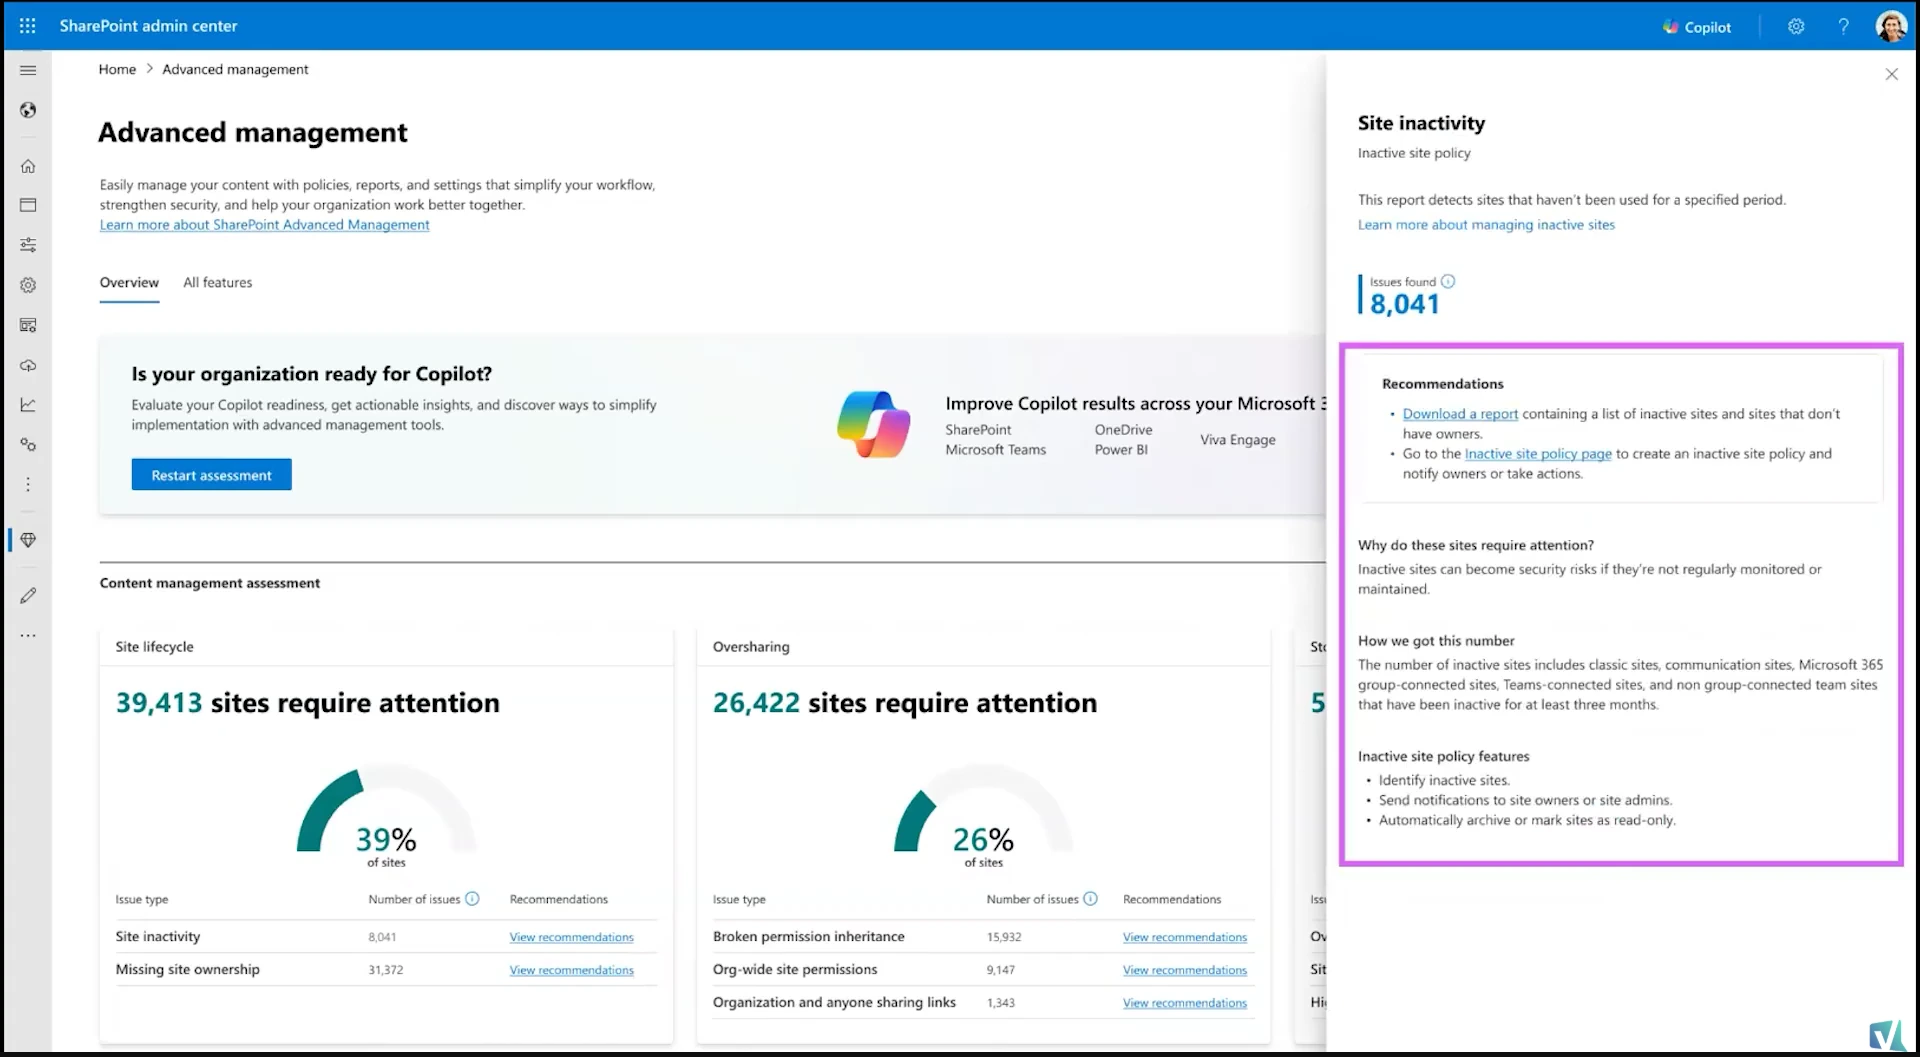Go to Home icon in sidebar
Image resolution: width=1920 pixels, height=1057 pixels.
28,166
